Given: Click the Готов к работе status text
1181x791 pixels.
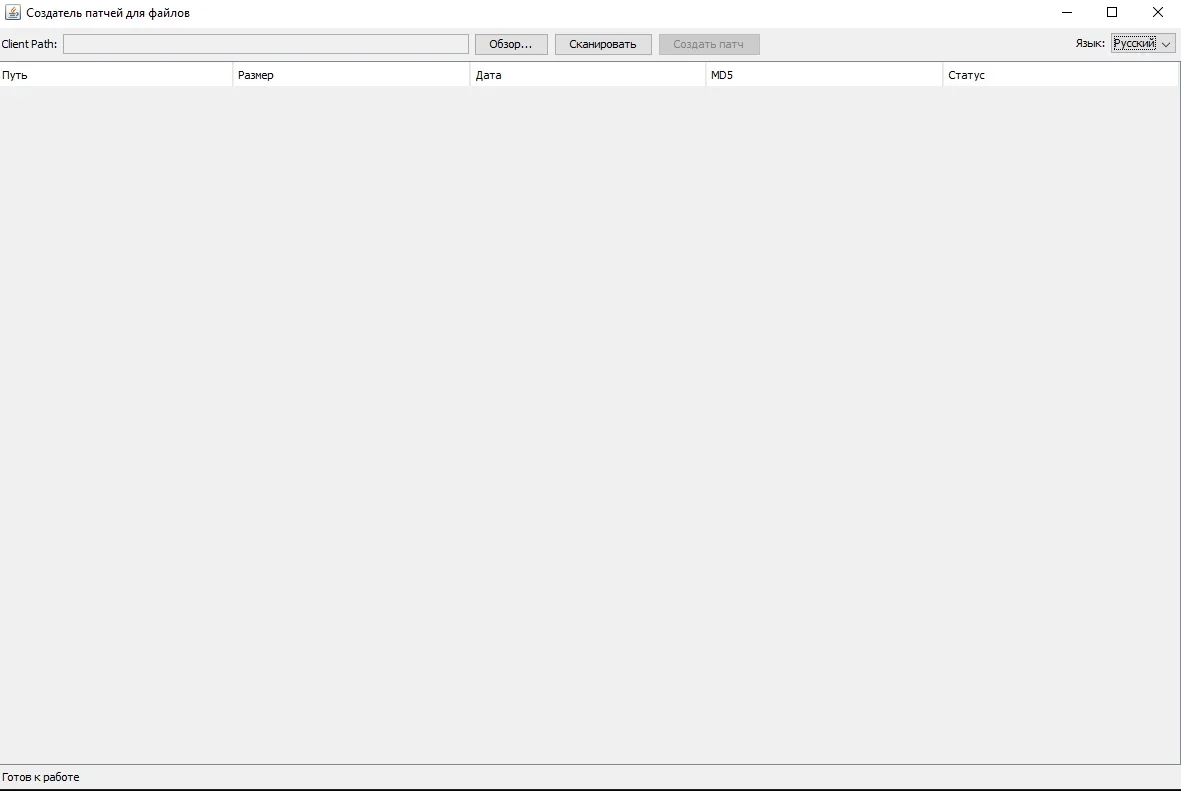Looking at the screenshot, I should 41,777.
